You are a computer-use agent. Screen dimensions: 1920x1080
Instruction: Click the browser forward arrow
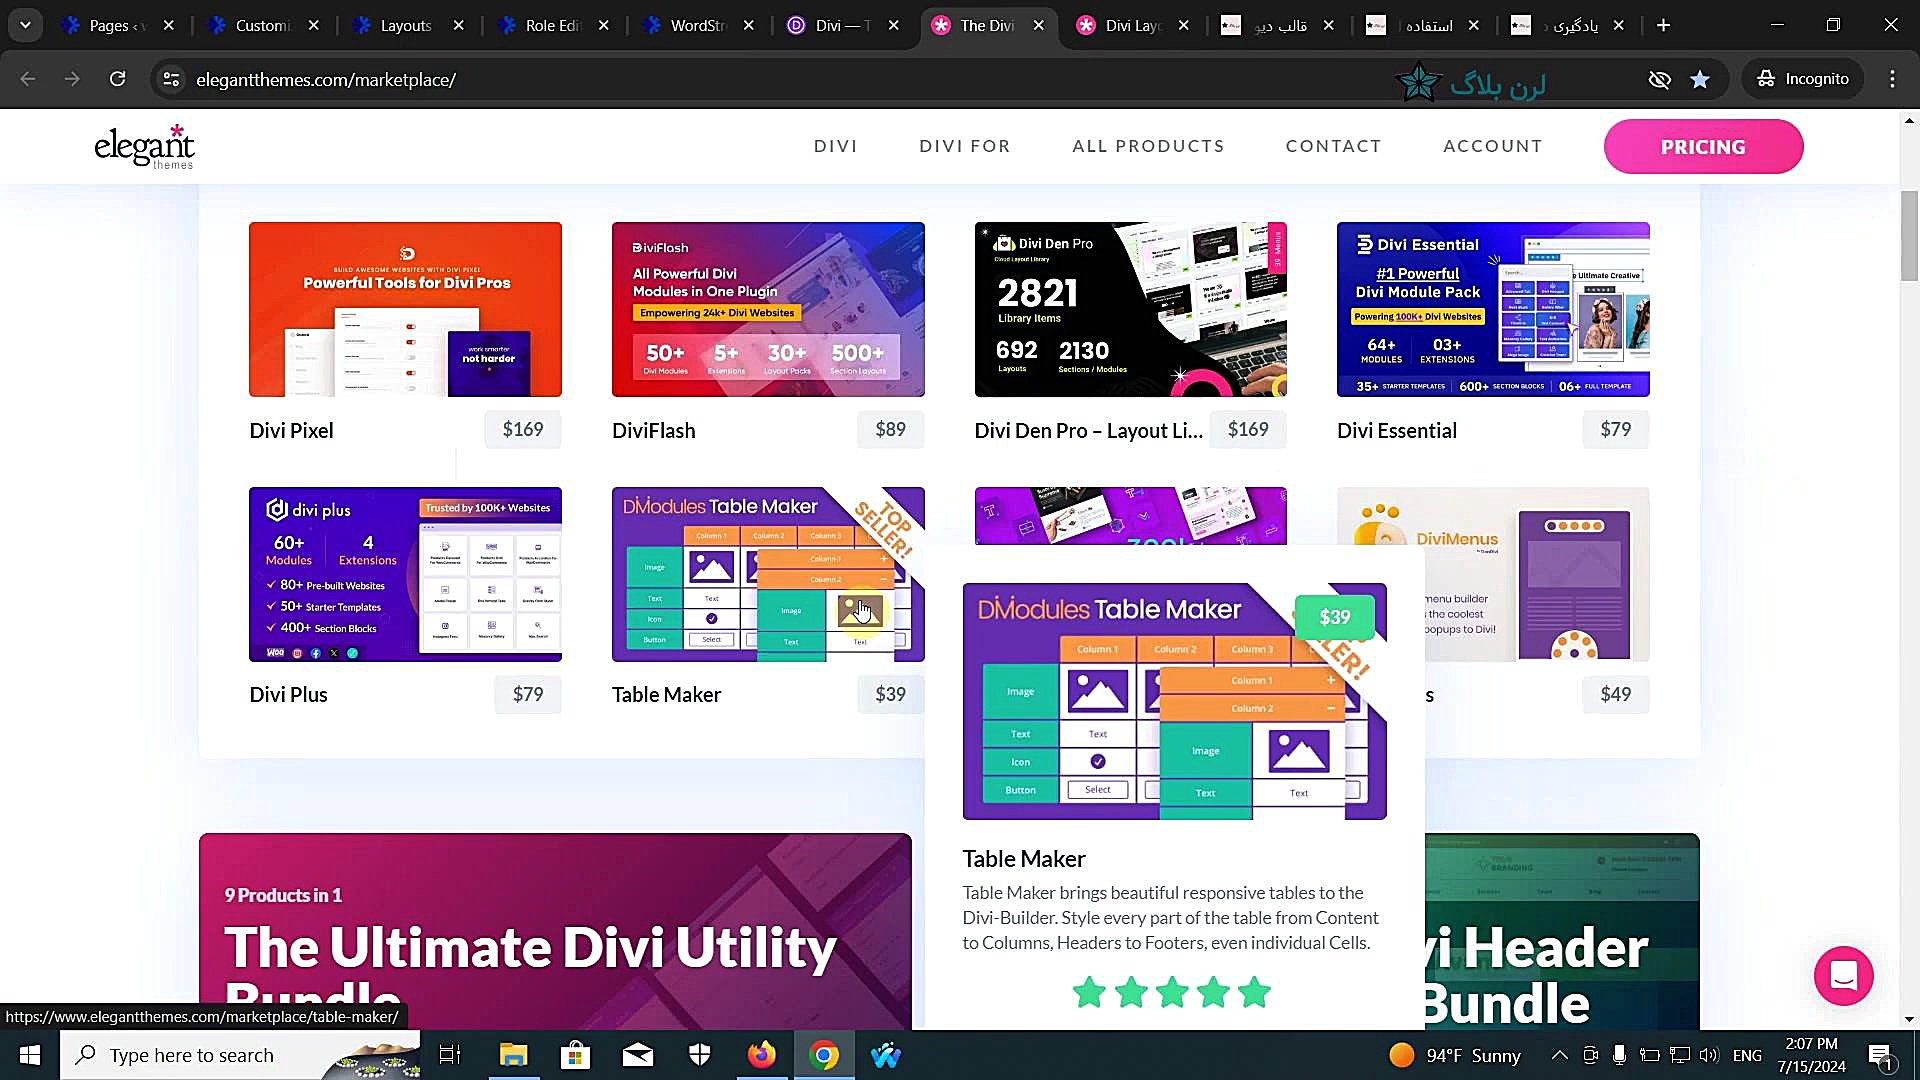(x=72, y=79)
